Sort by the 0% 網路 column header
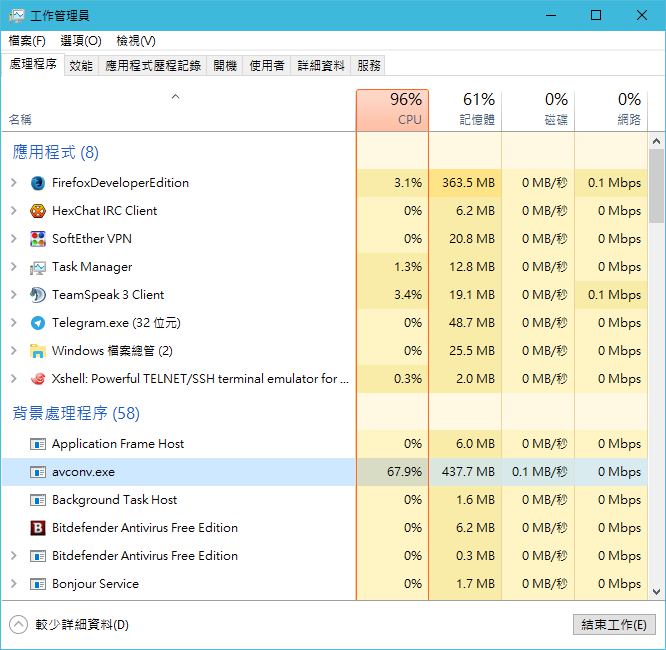This screenshot has height=650, width=666. [x=611, y=110]
